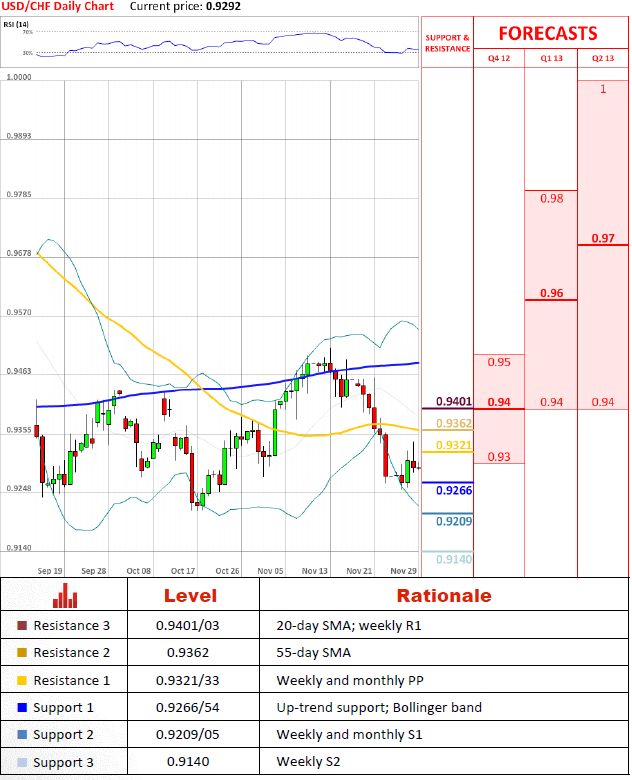Click the Support & Resistance column header
The width and height of the screenshot is (632, 780).
(447, 43)
